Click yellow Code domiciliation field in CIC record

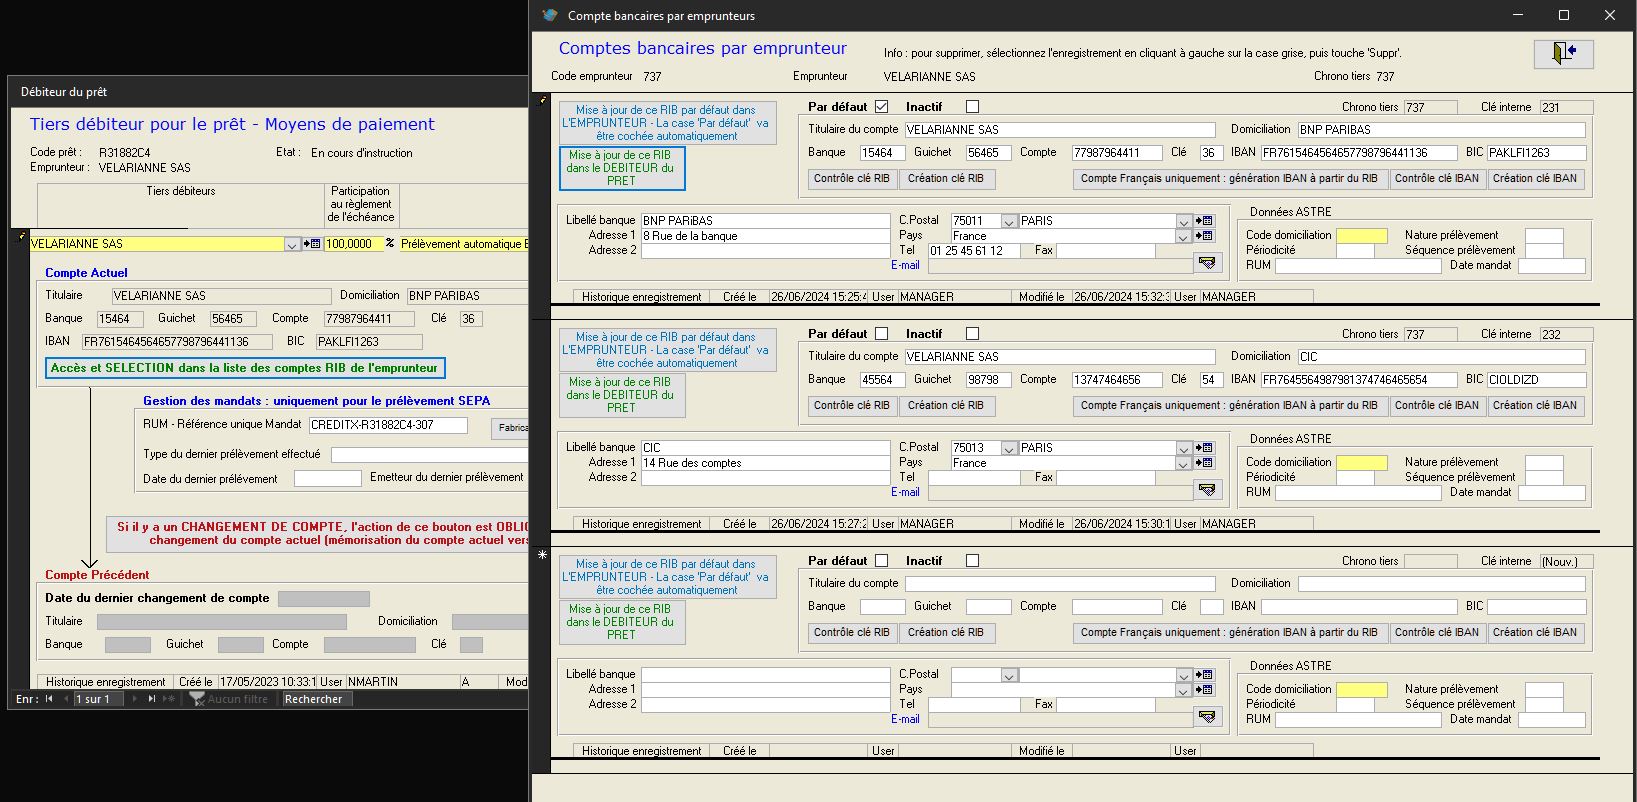tap(1362, 463)
